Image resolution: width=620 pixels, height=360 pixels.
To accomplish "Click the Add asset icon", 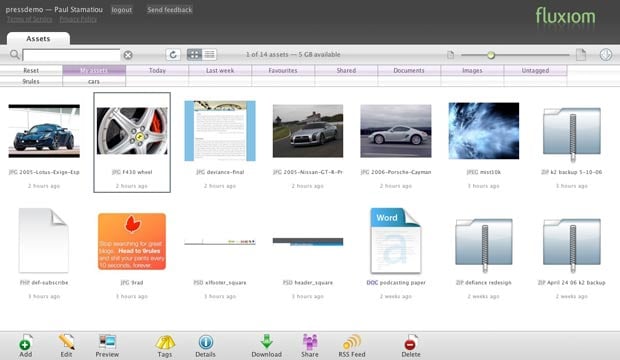I will coord(25,343).
